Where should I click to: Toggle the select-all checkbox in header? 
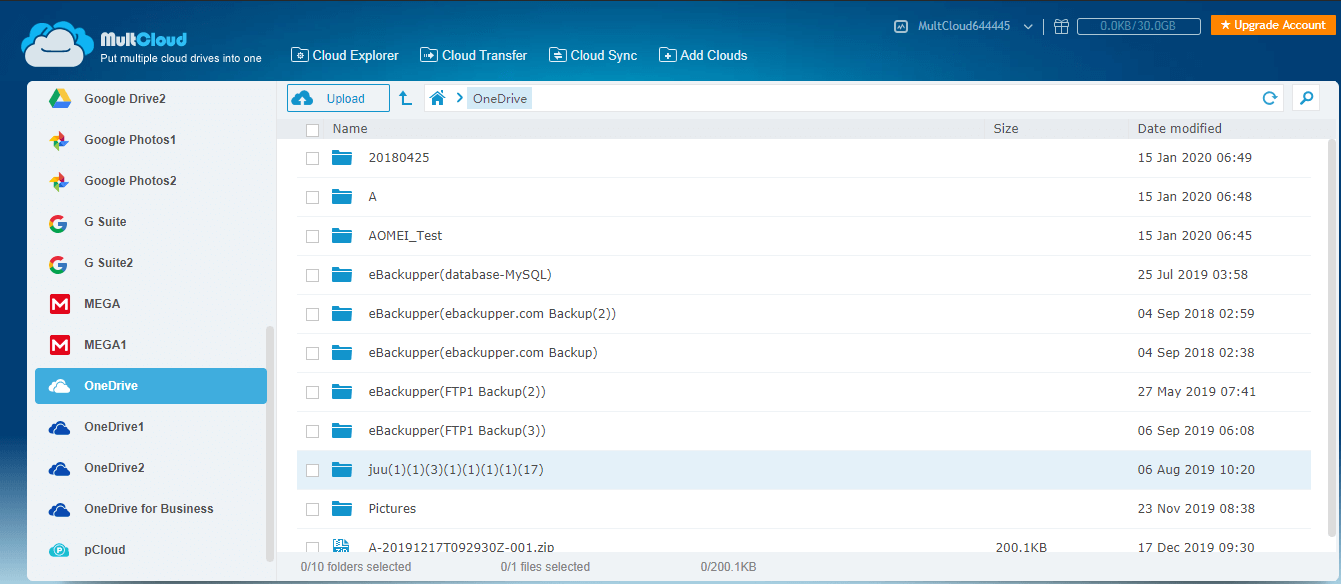click(312, 130)
